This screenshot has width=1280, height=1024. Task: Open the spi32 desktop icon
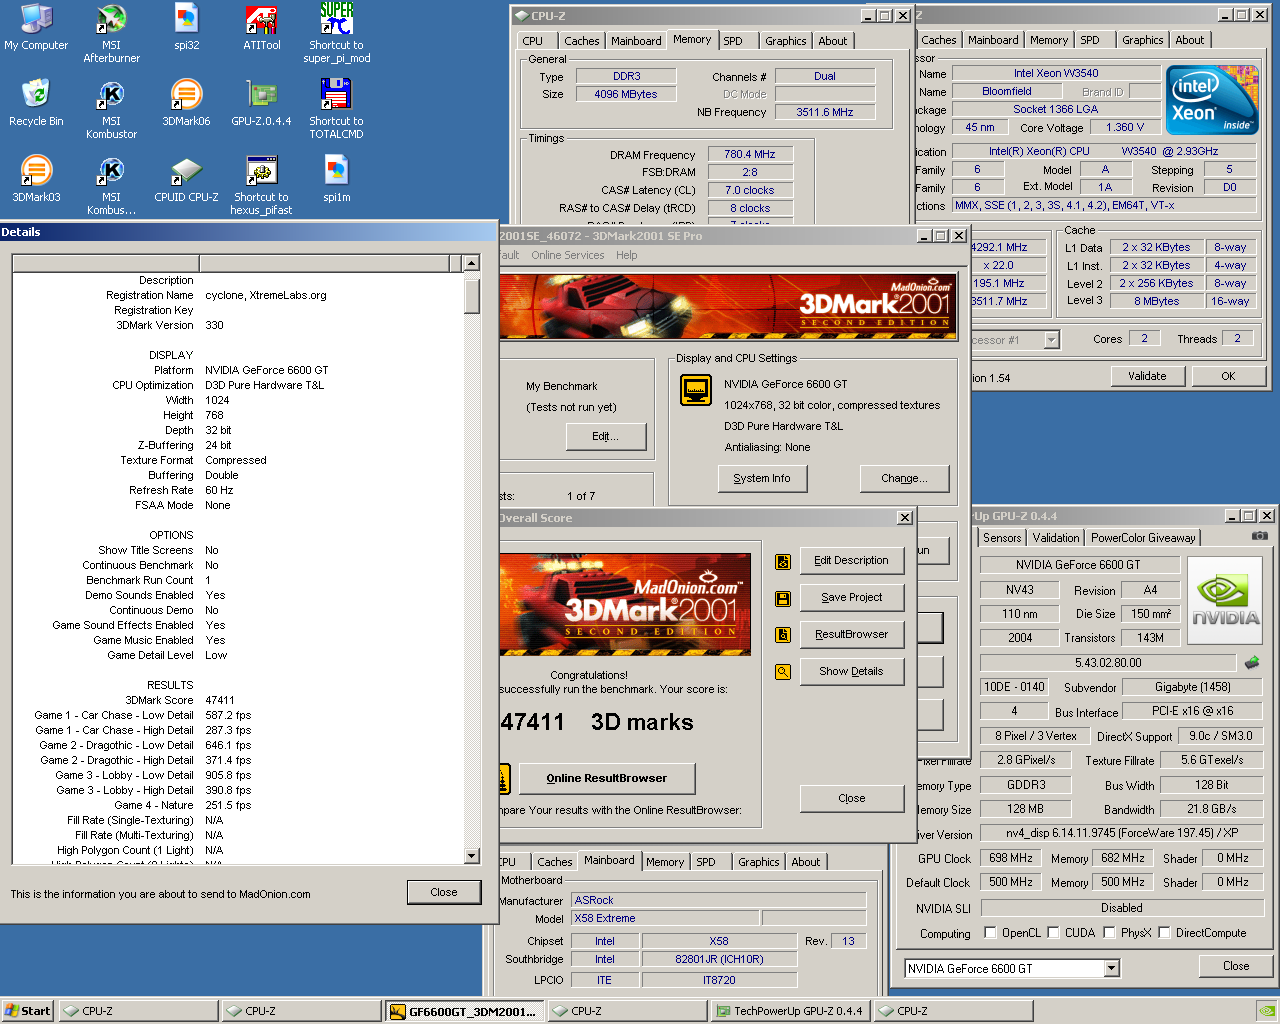pyautogui.click(x=186, y=28)
